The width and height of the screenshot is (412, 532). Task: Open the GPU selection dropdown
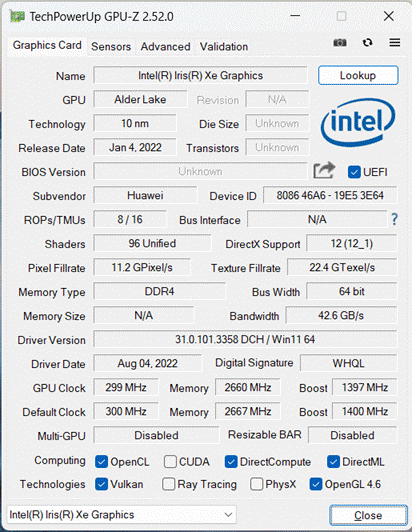click(x=121, y=515)
